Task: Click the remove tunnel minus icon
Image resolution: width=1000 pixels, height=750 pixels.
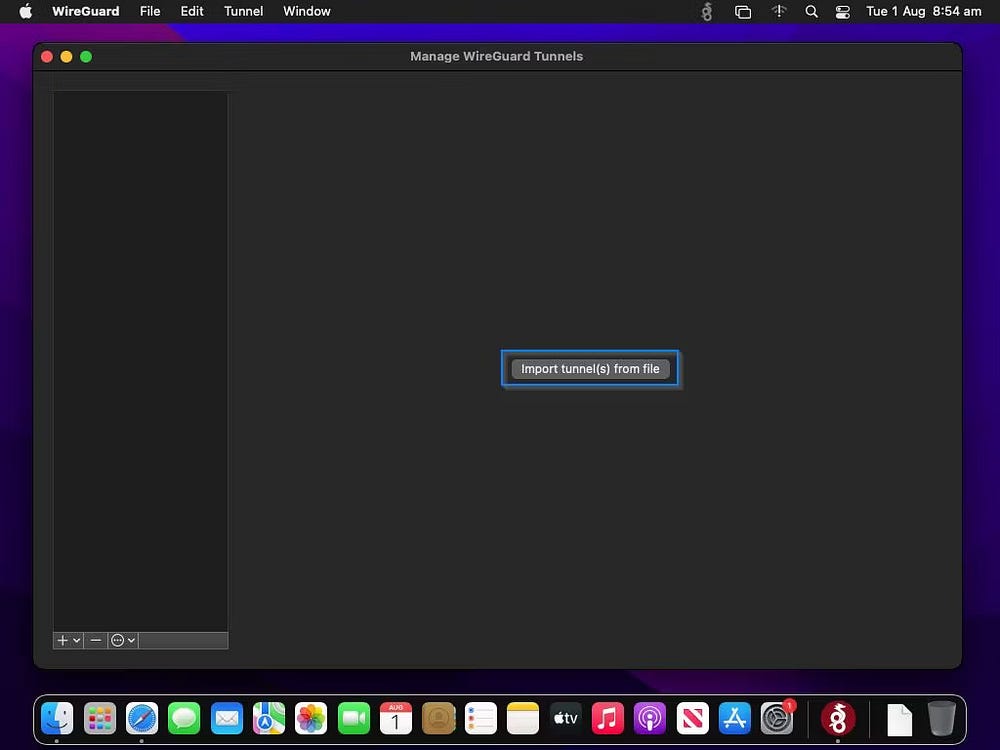Action: click(x=96, y=640)
